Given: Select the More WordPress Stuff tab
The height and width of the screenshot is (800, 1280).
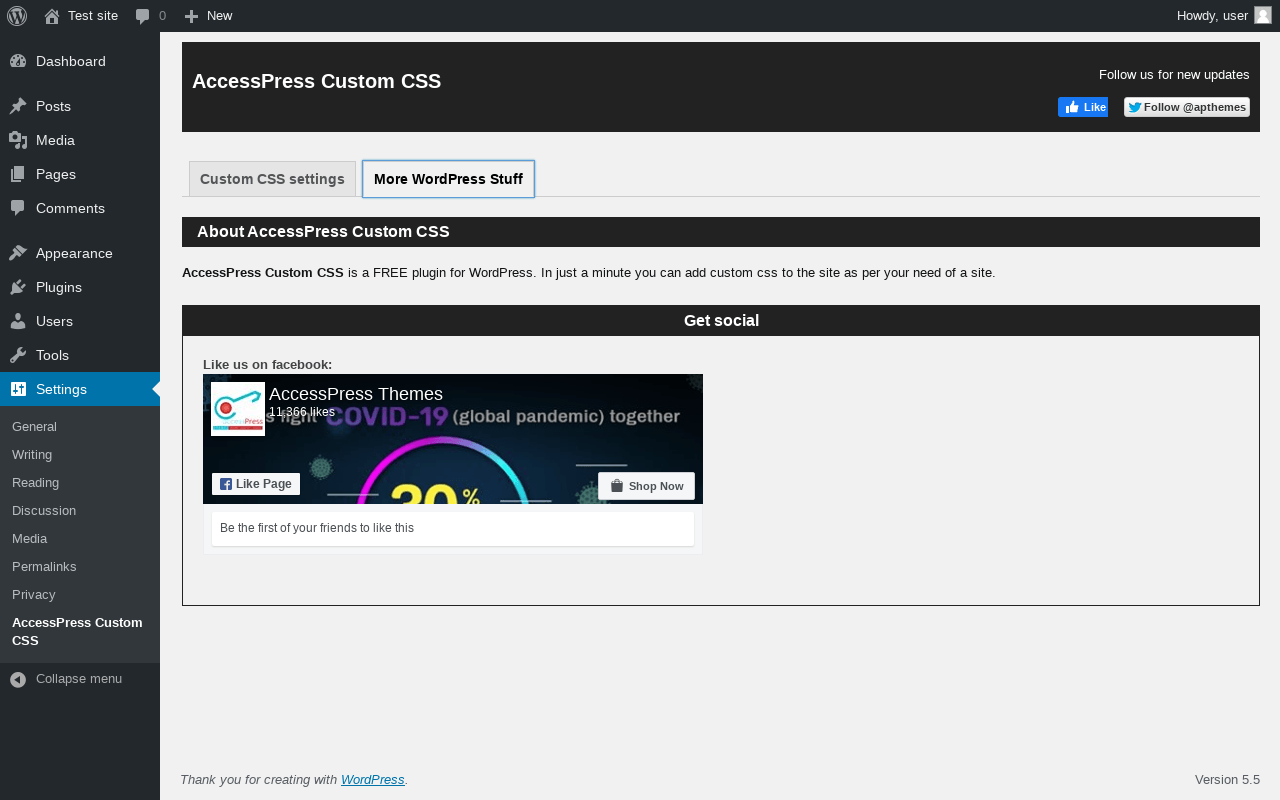Looking at the screenshot, I should click(x=448, y=179).
